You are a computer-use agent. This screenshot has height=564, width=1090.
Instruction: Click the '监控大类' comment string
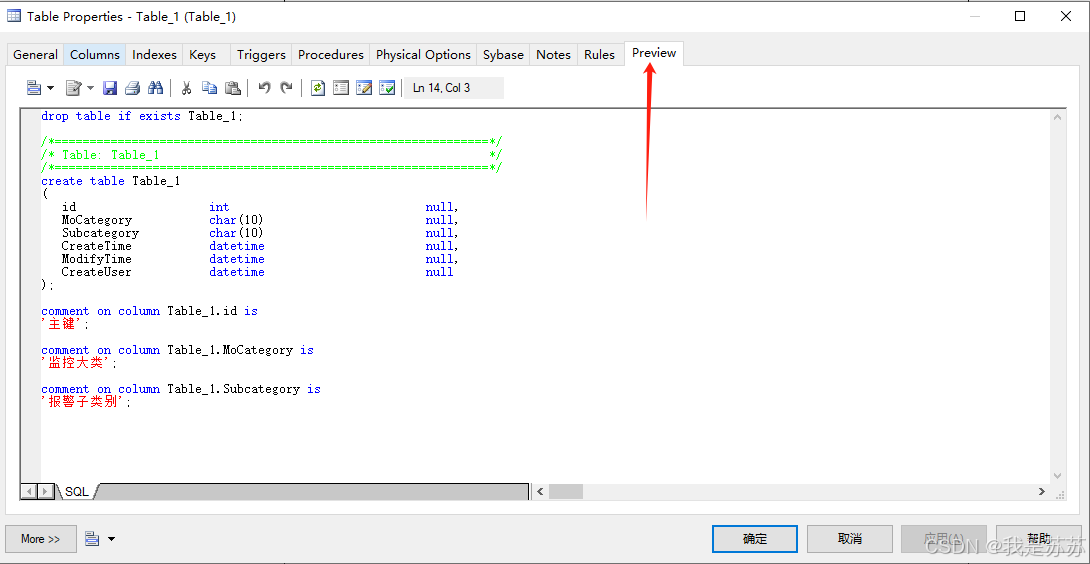click(76, 363)
